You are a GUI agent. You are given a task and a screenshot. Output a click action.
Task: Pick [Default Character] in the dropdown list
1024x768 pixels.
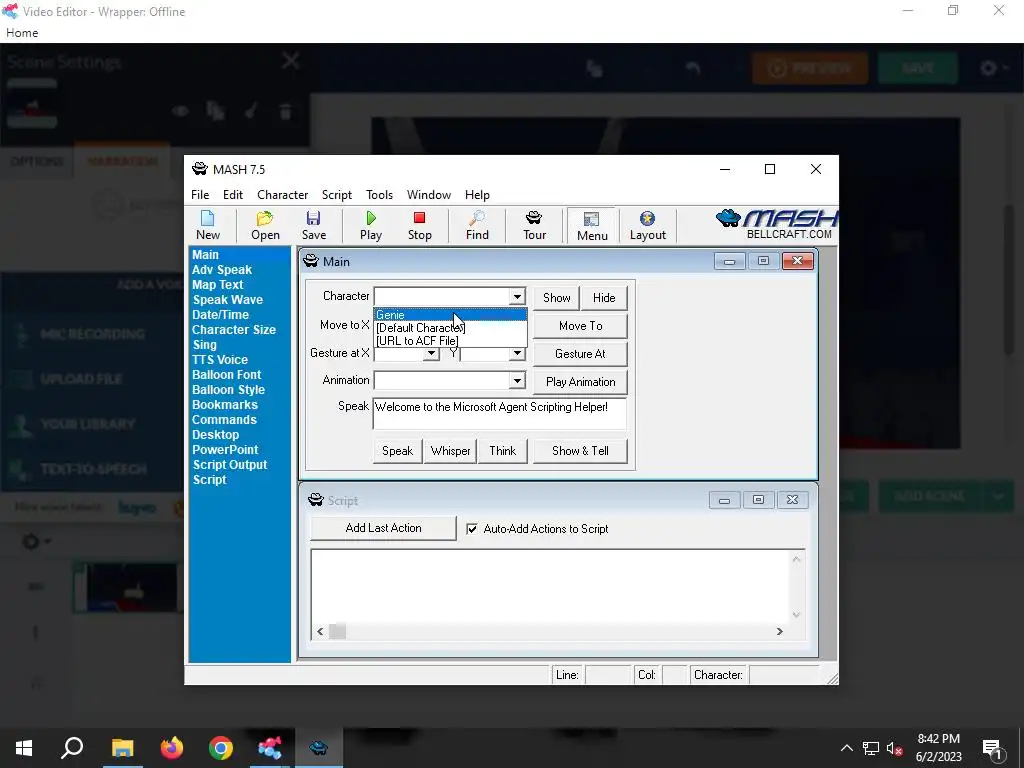(450, 328)
